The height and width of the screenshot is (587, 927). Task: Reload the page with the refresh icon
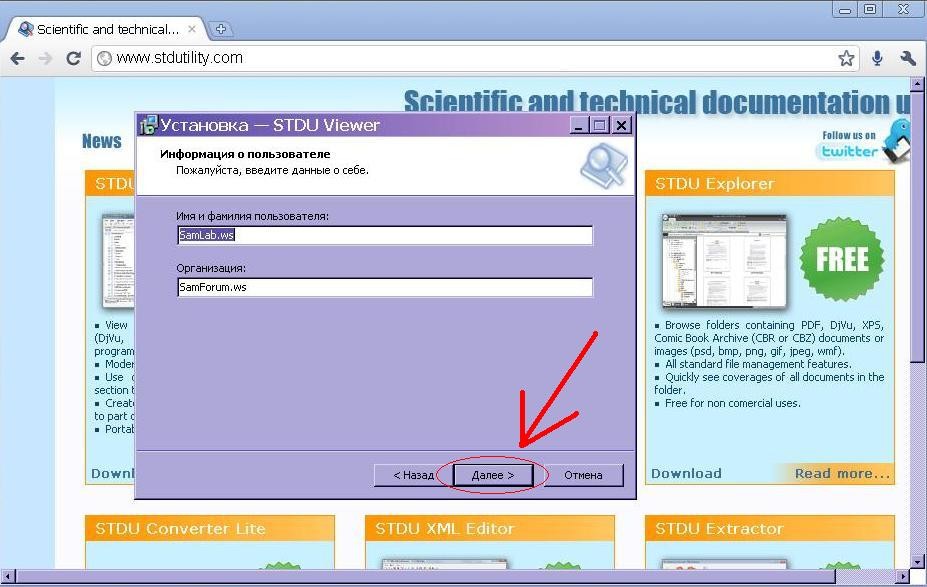[x=73, y=58]
